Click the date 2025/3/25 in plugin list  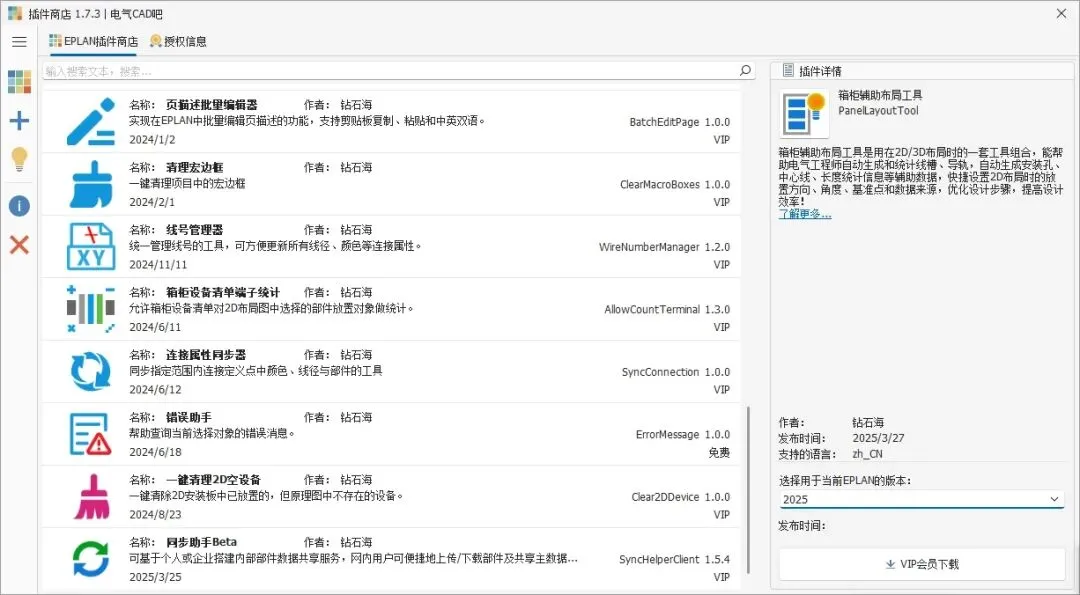coord(156,577)
